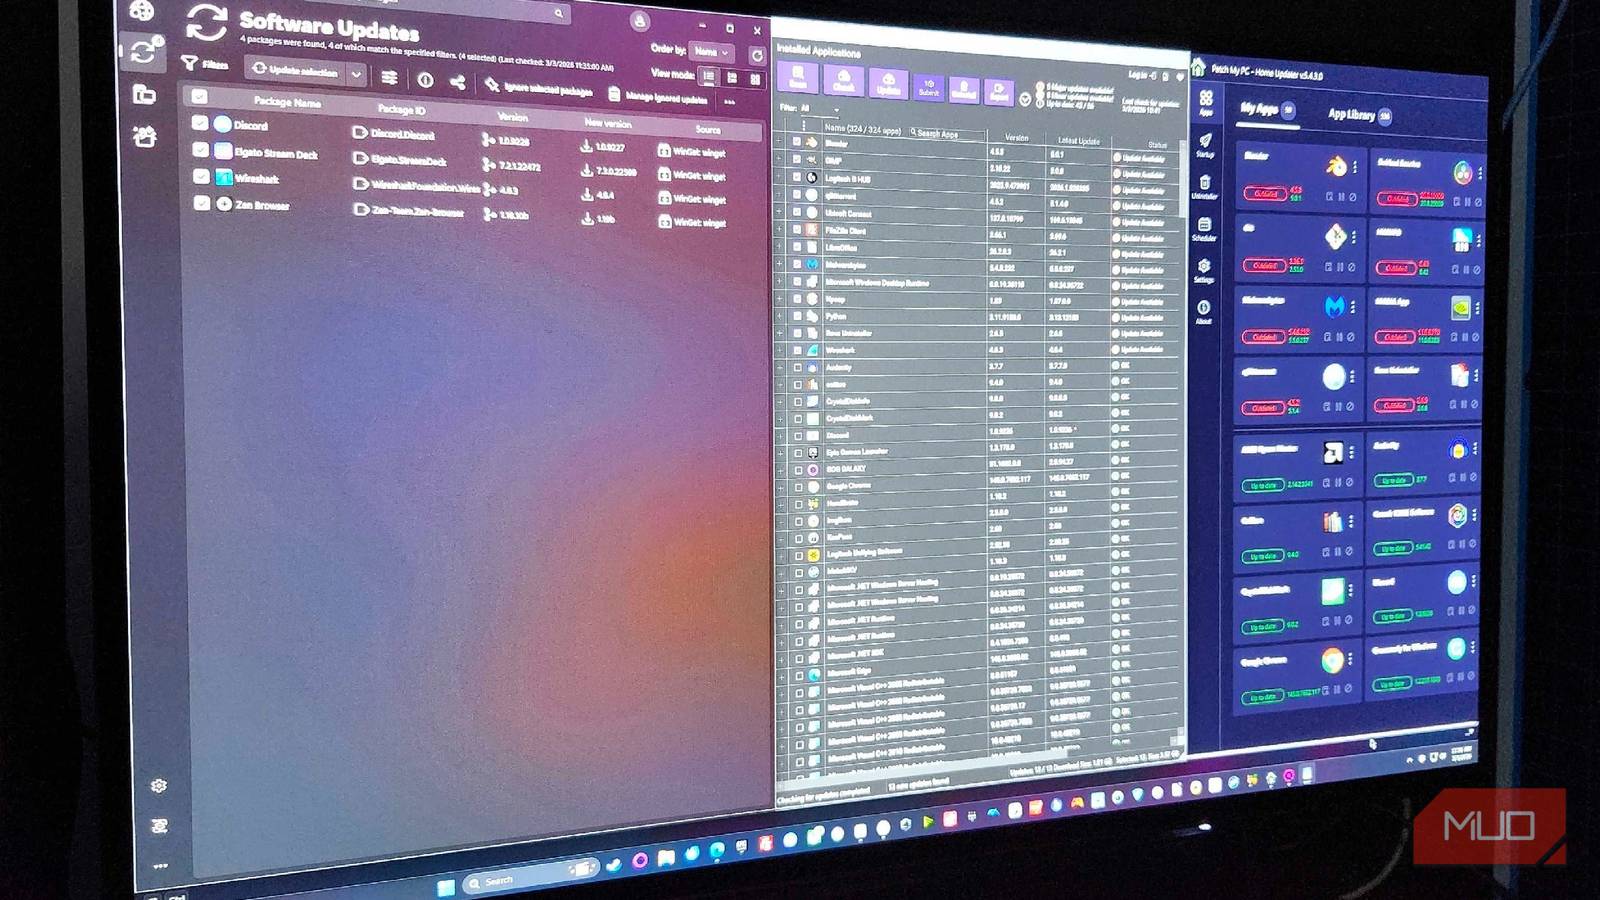Open About section in Patch My PC
Image resolution: width=1600 pixels, height=900 pixels.
pos(1204,312)
